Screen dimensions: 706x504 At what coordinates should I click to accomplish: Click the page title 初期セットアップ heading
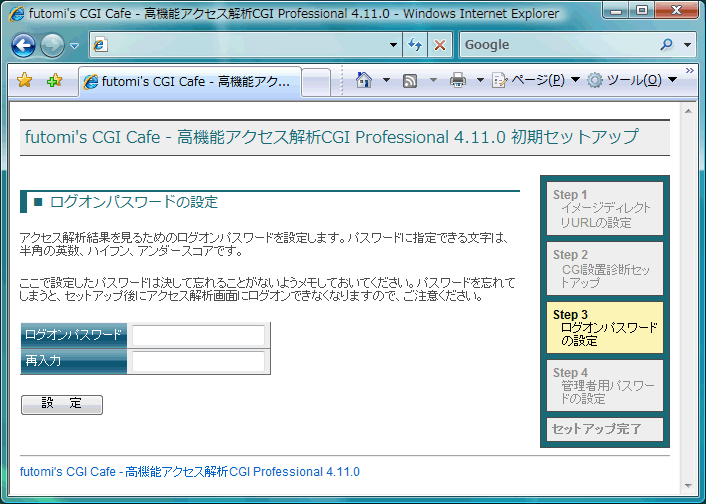coord(331,137)
